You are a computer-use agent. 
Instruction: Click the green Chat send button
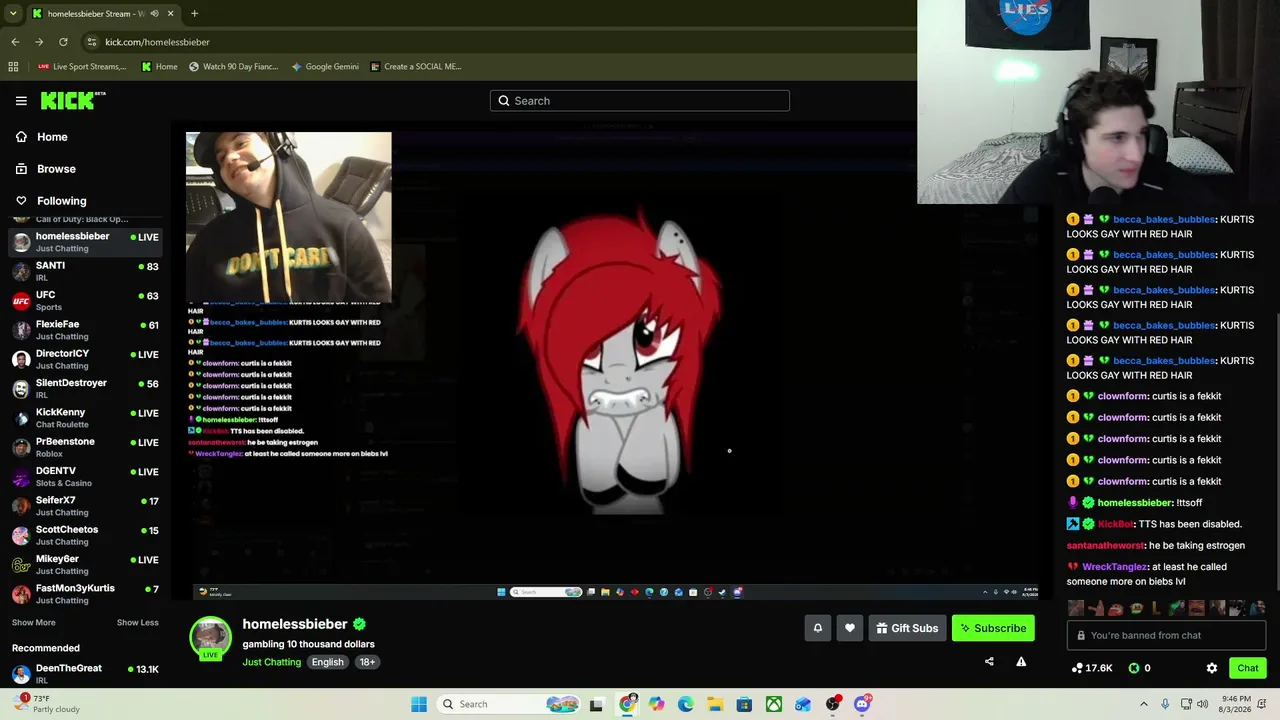pos(1248,668)
